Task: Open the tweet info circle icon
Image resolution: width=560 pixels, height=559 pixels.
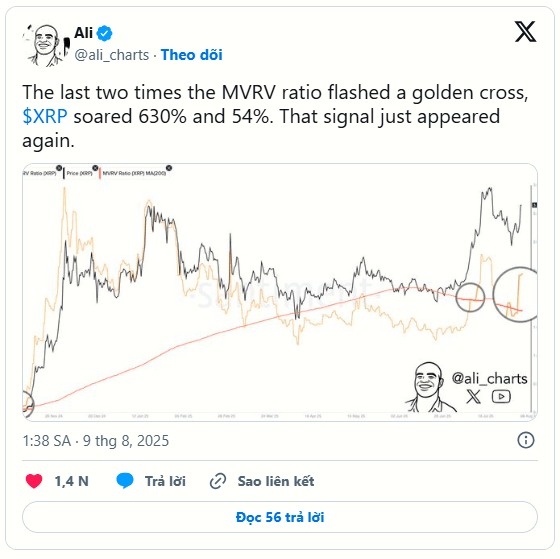Action: pos(526,440)
